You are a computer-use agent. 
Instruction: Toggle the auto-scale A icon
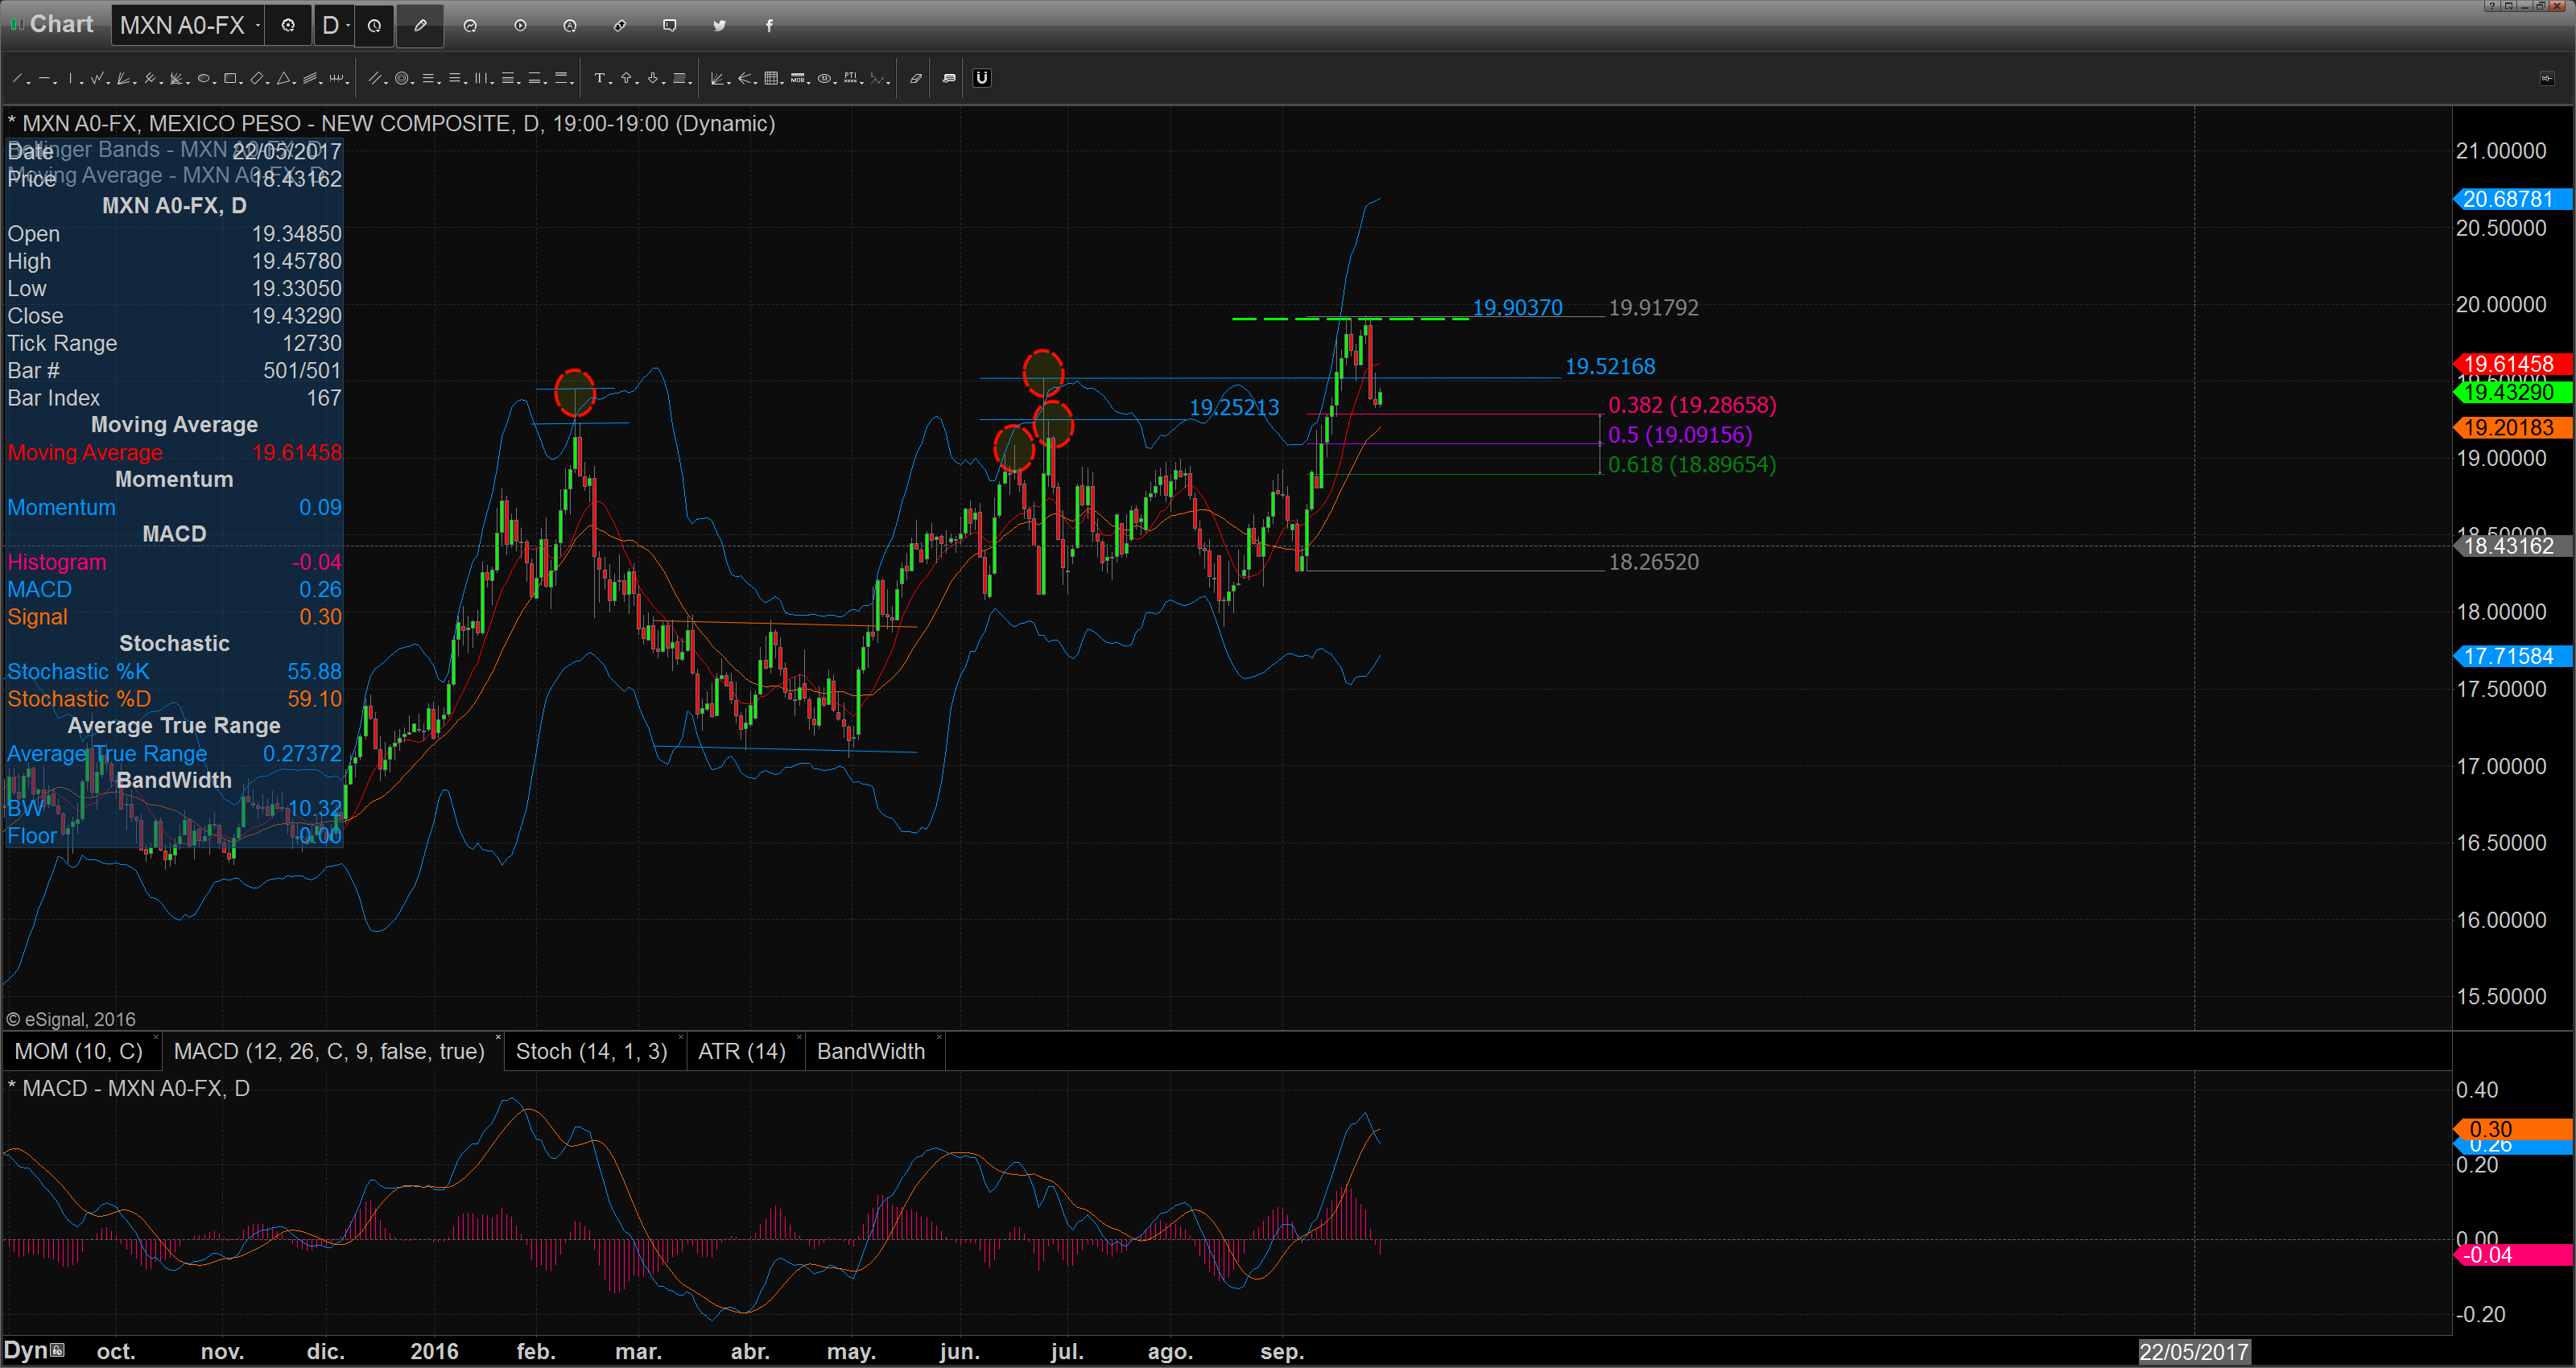pos(570,25)
